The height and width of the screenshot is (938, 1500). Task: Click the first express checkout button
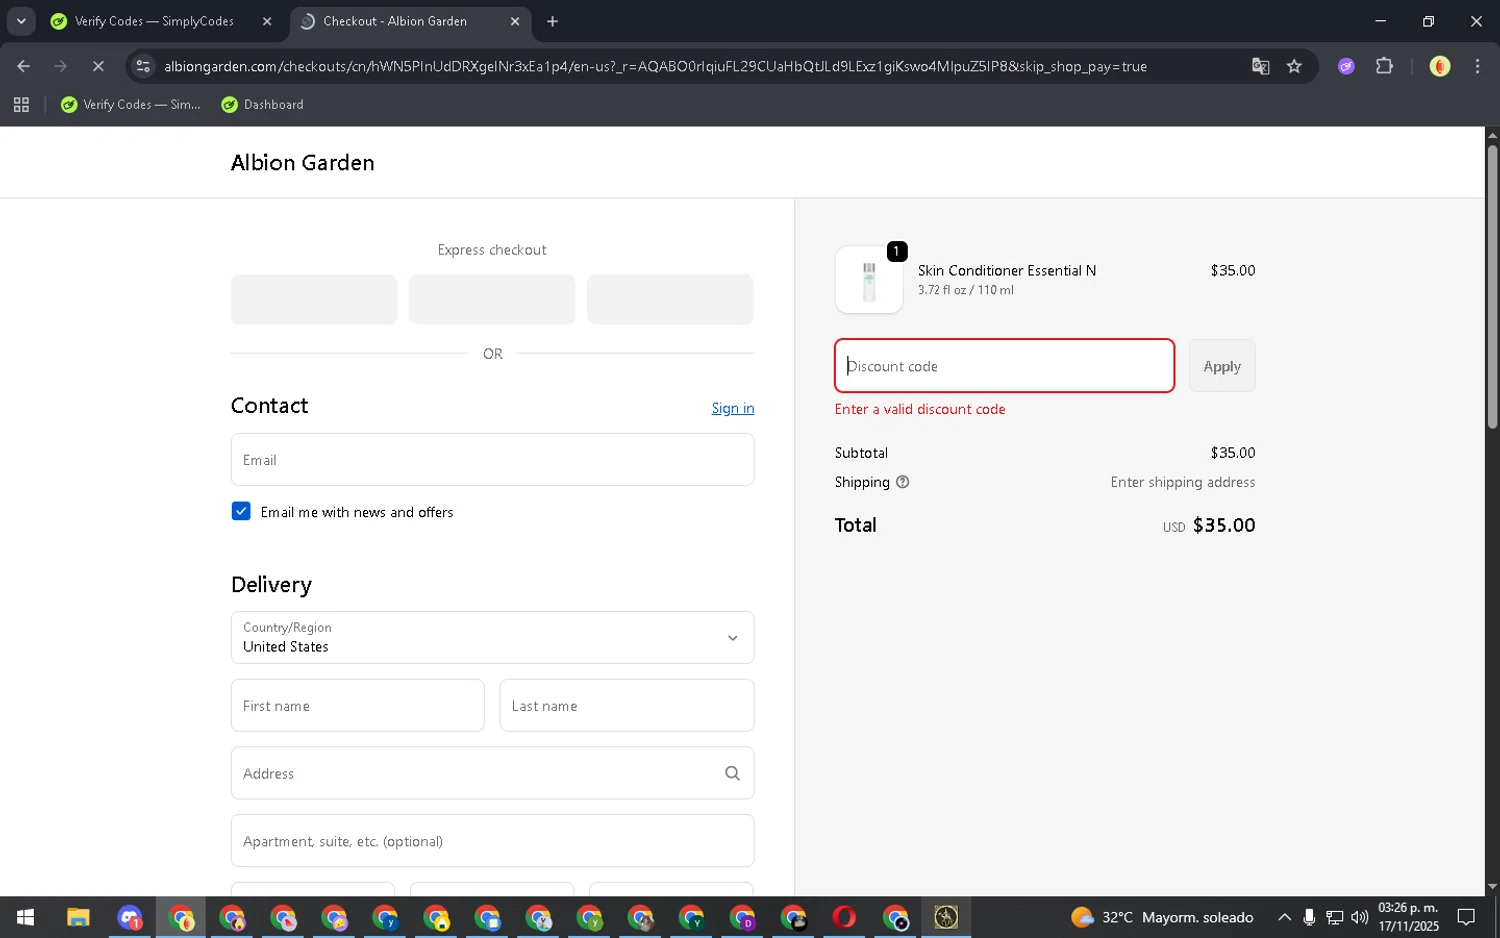point(314,299)
